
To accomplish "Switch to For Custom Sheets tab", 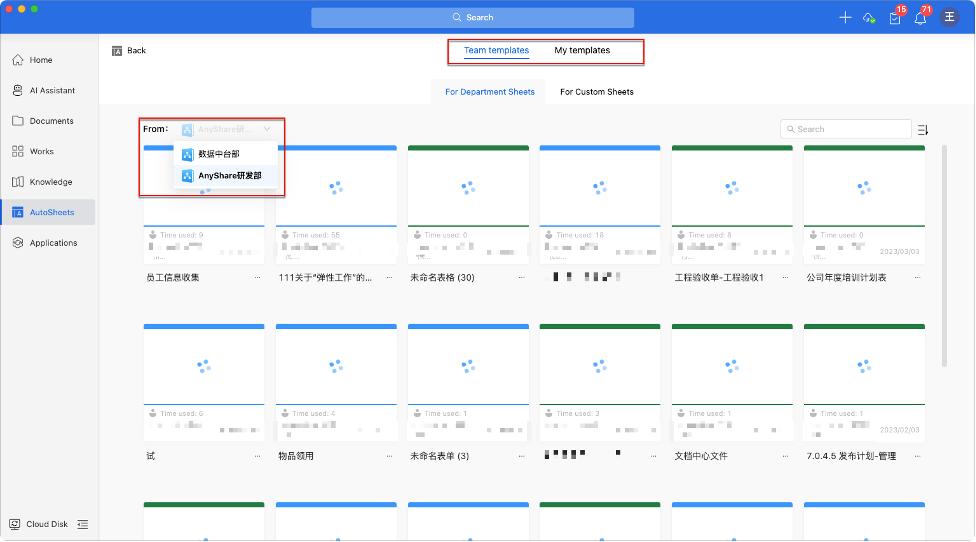I will point(596,92).
